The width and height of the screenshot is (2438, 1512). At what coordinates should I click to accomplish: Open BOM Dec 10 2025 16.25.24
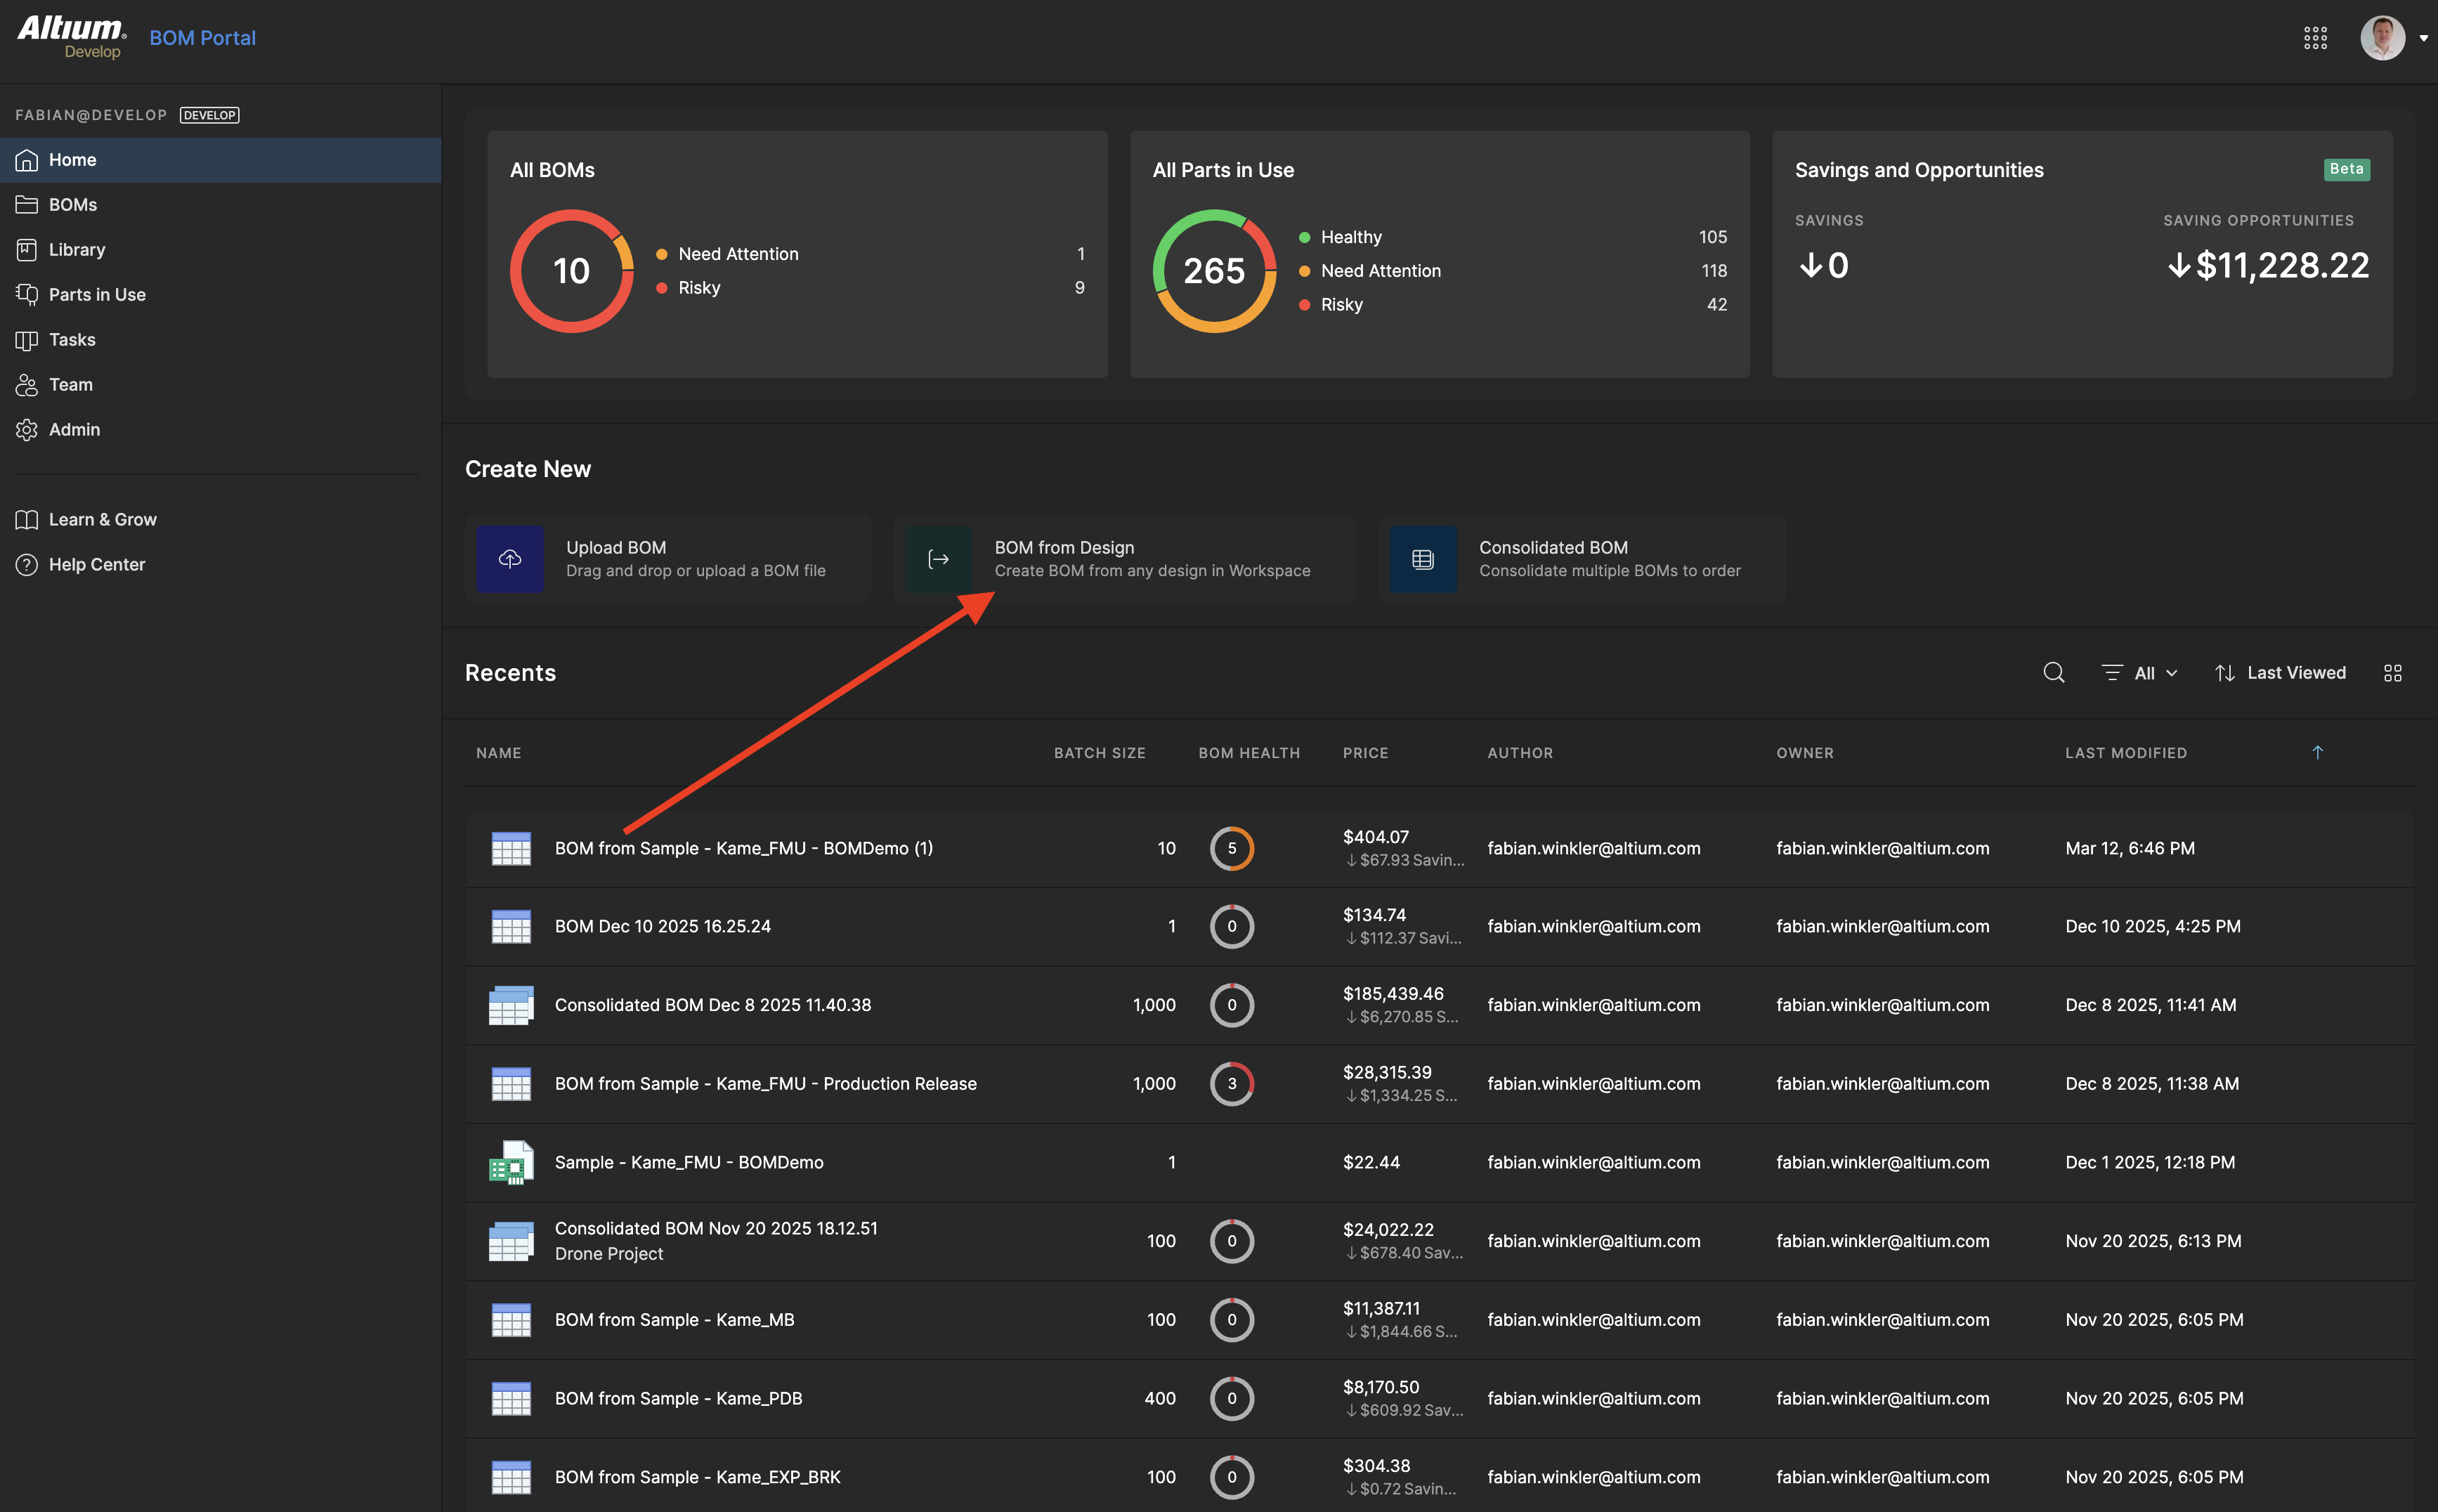click(x=663, y=926)
